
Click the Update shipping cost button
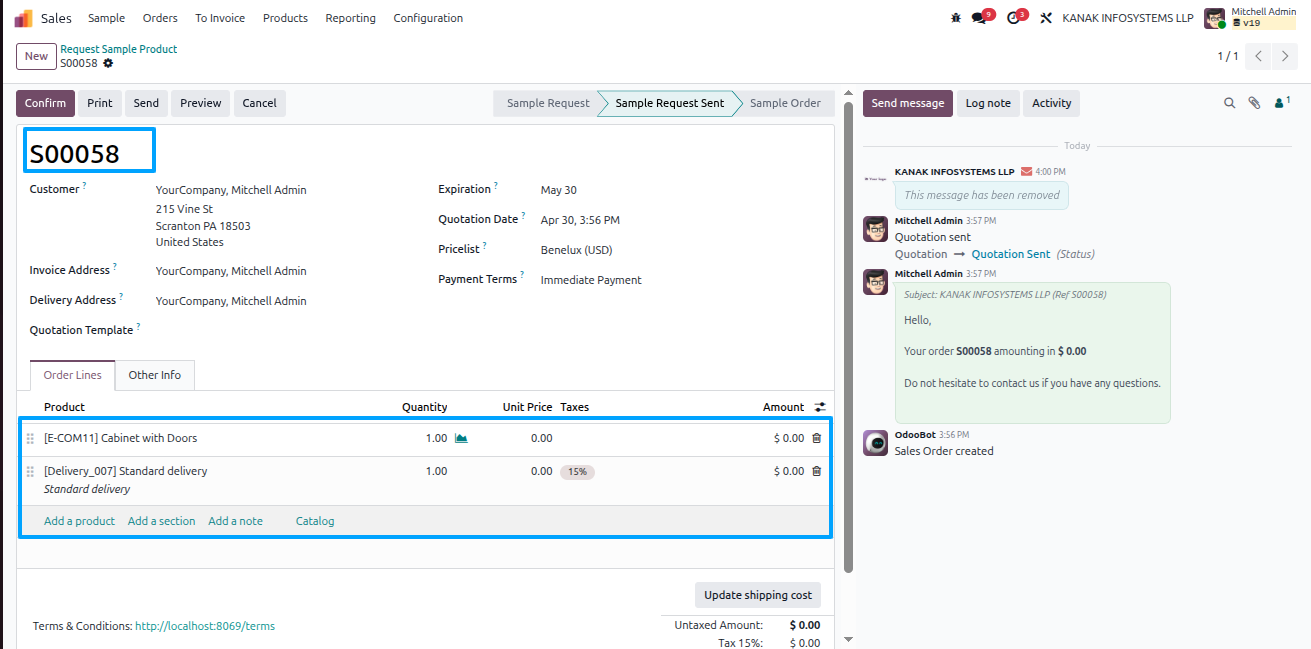pos(758,595)
